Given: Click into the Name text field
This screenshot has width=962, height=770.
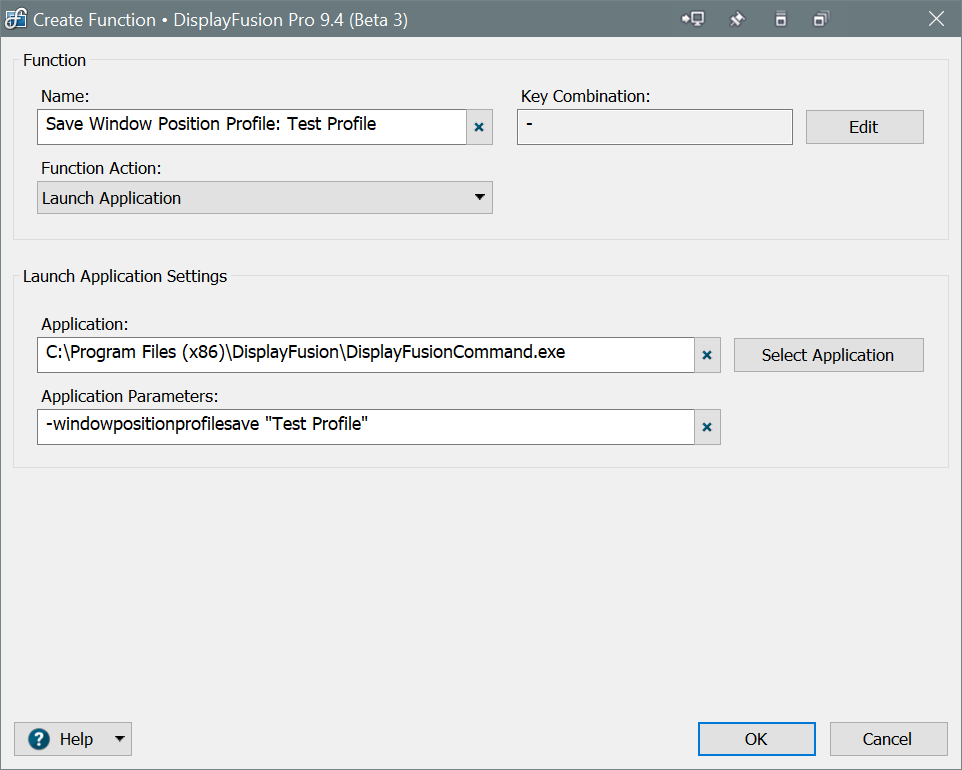Looking at the screenshot, I should pyautogui.click(x=252, y=126).
